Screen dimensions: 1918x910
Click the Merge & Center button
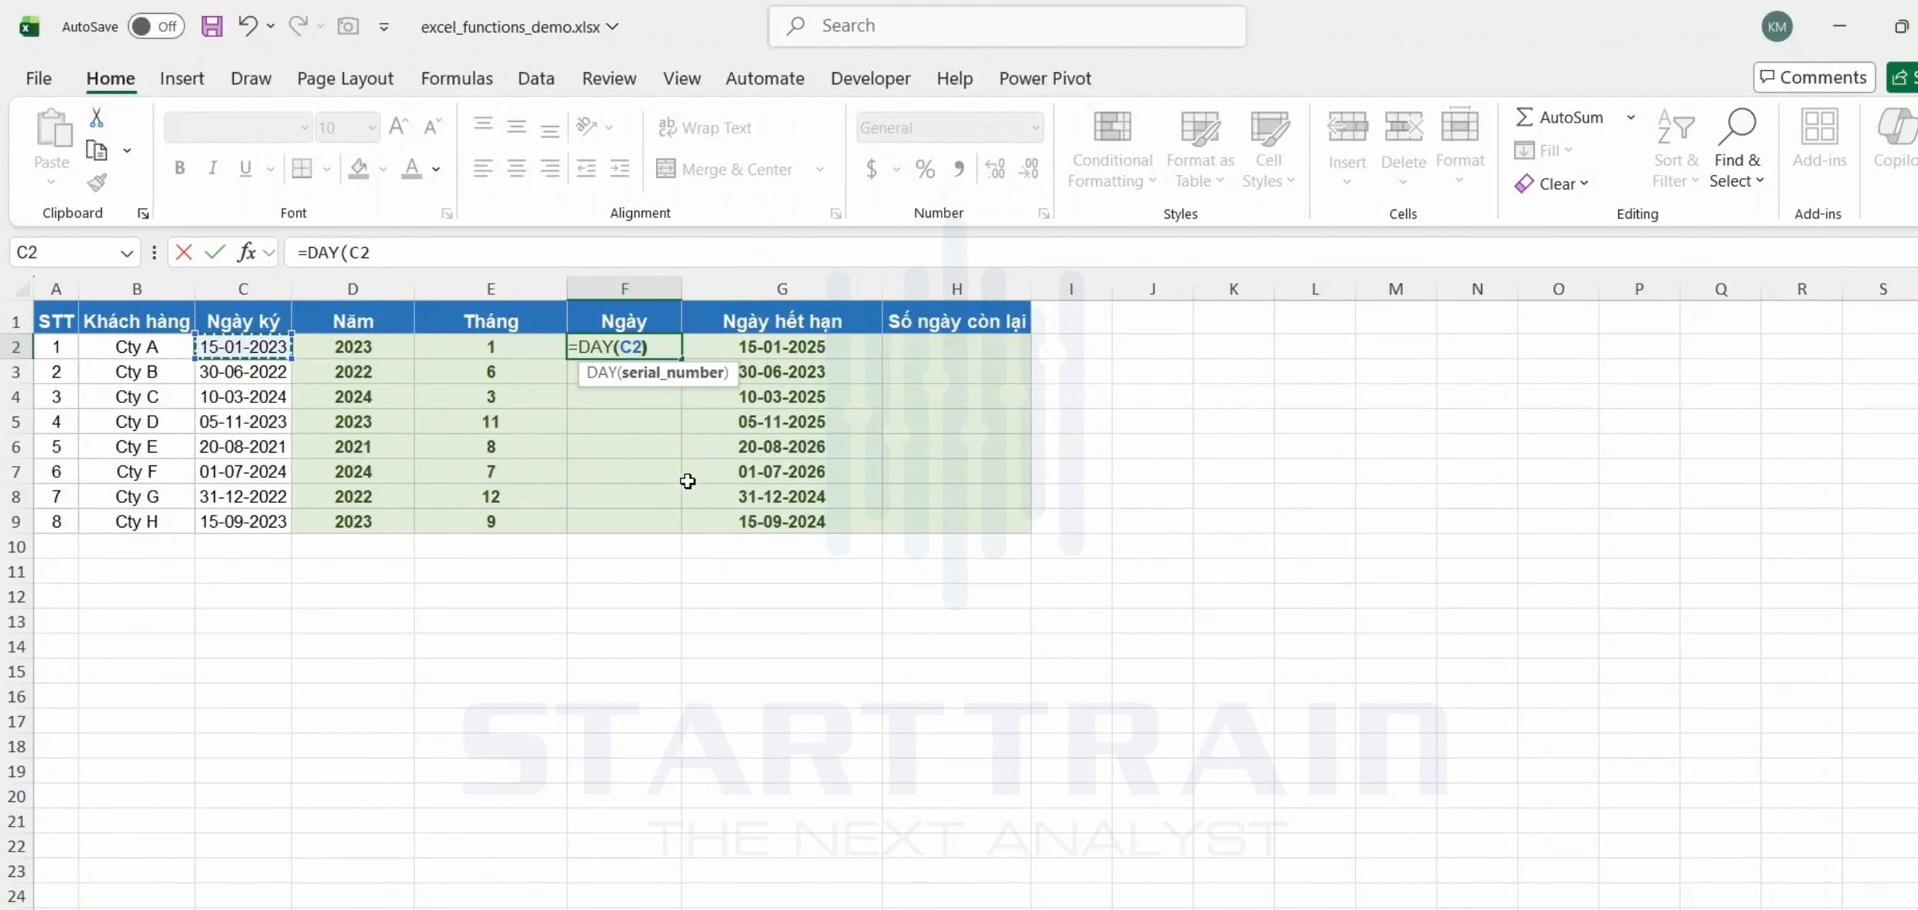(x=725, y=169)
